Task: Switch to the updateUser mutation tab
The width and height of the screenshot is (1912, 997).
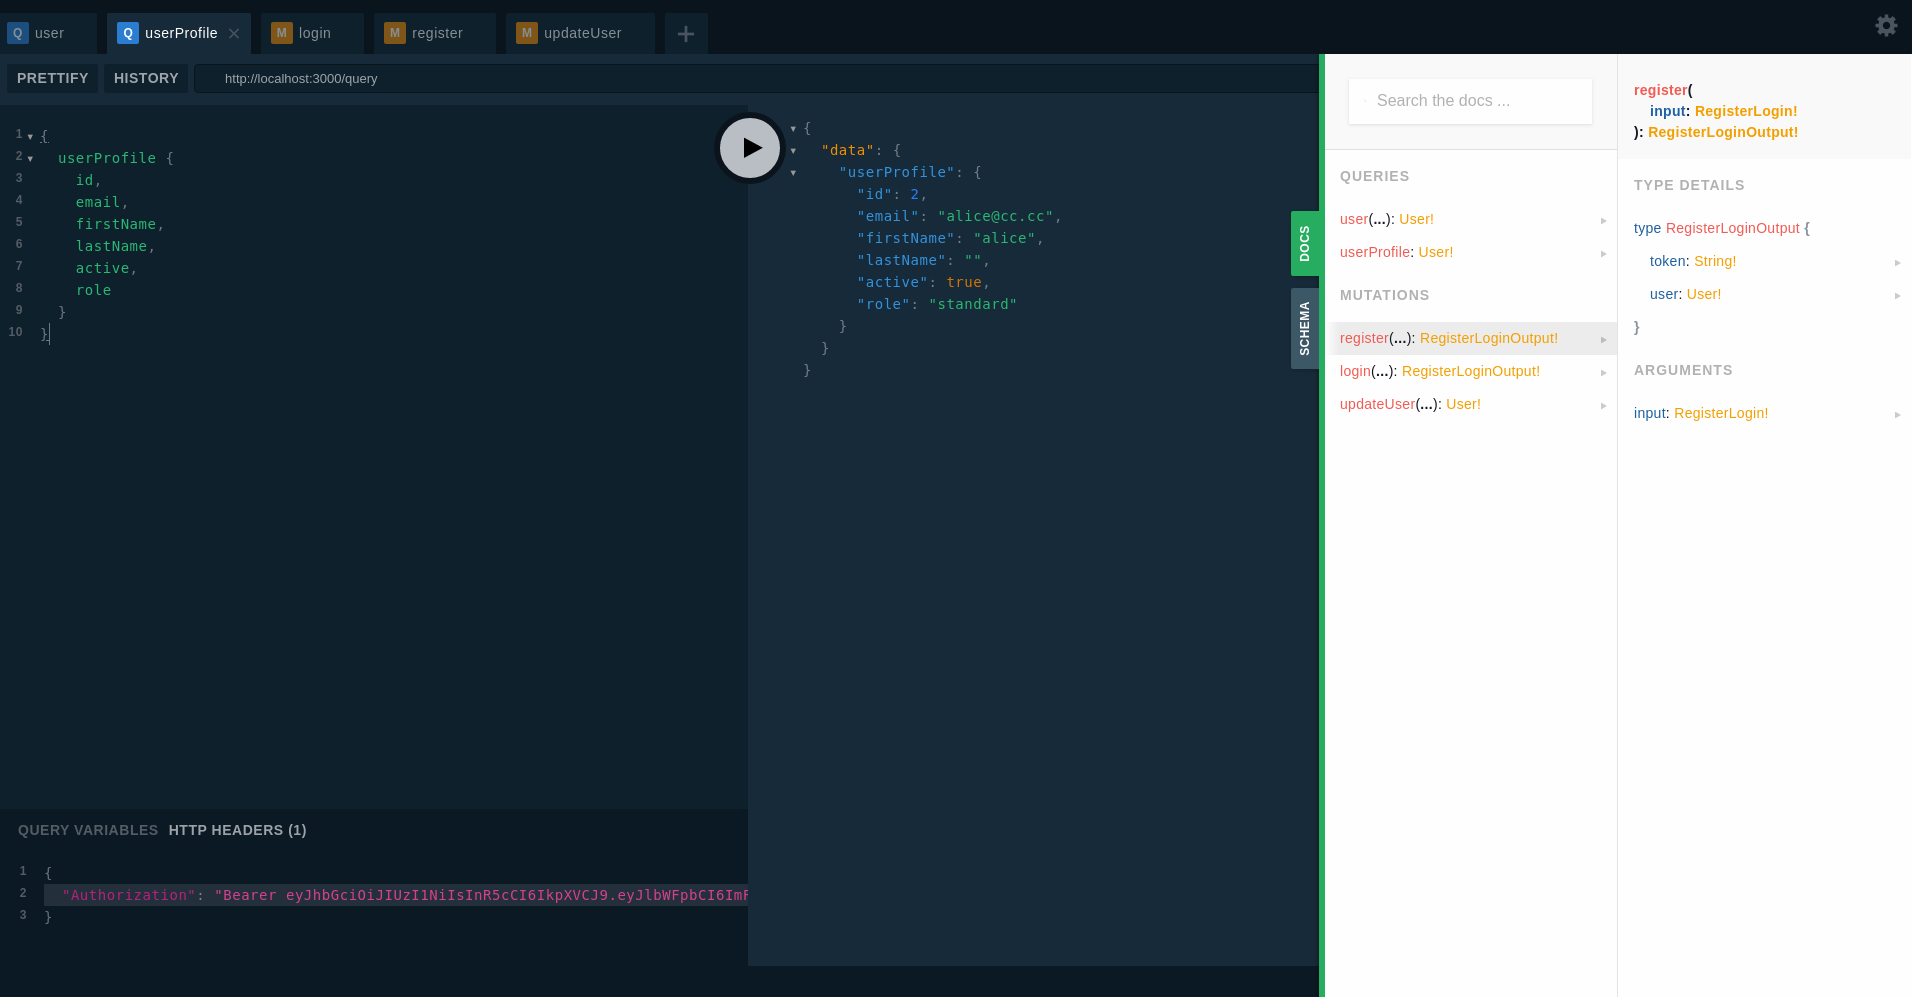Action: point(580,33)
